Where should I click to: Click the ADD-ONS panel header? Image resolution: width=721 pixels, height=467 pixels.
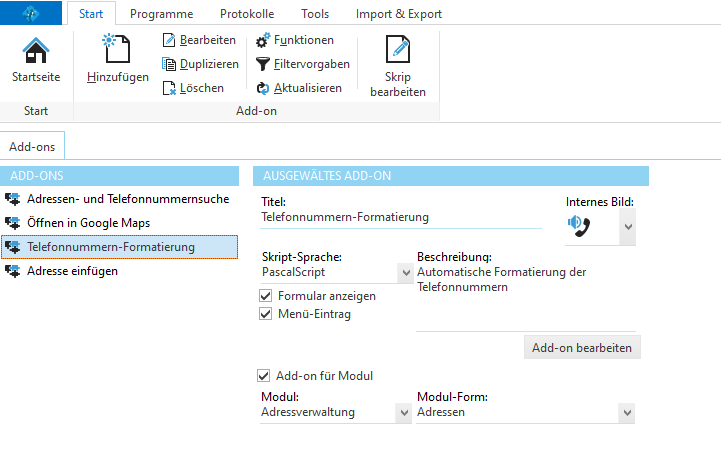point(120,176)
